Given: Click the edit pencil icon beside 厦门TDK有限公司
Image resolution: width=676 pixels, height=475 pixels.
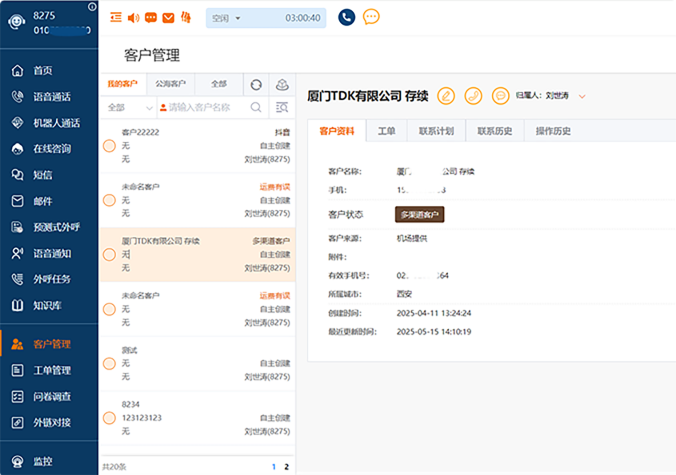Looking at the screenshot, I should (x=447, y=96).
